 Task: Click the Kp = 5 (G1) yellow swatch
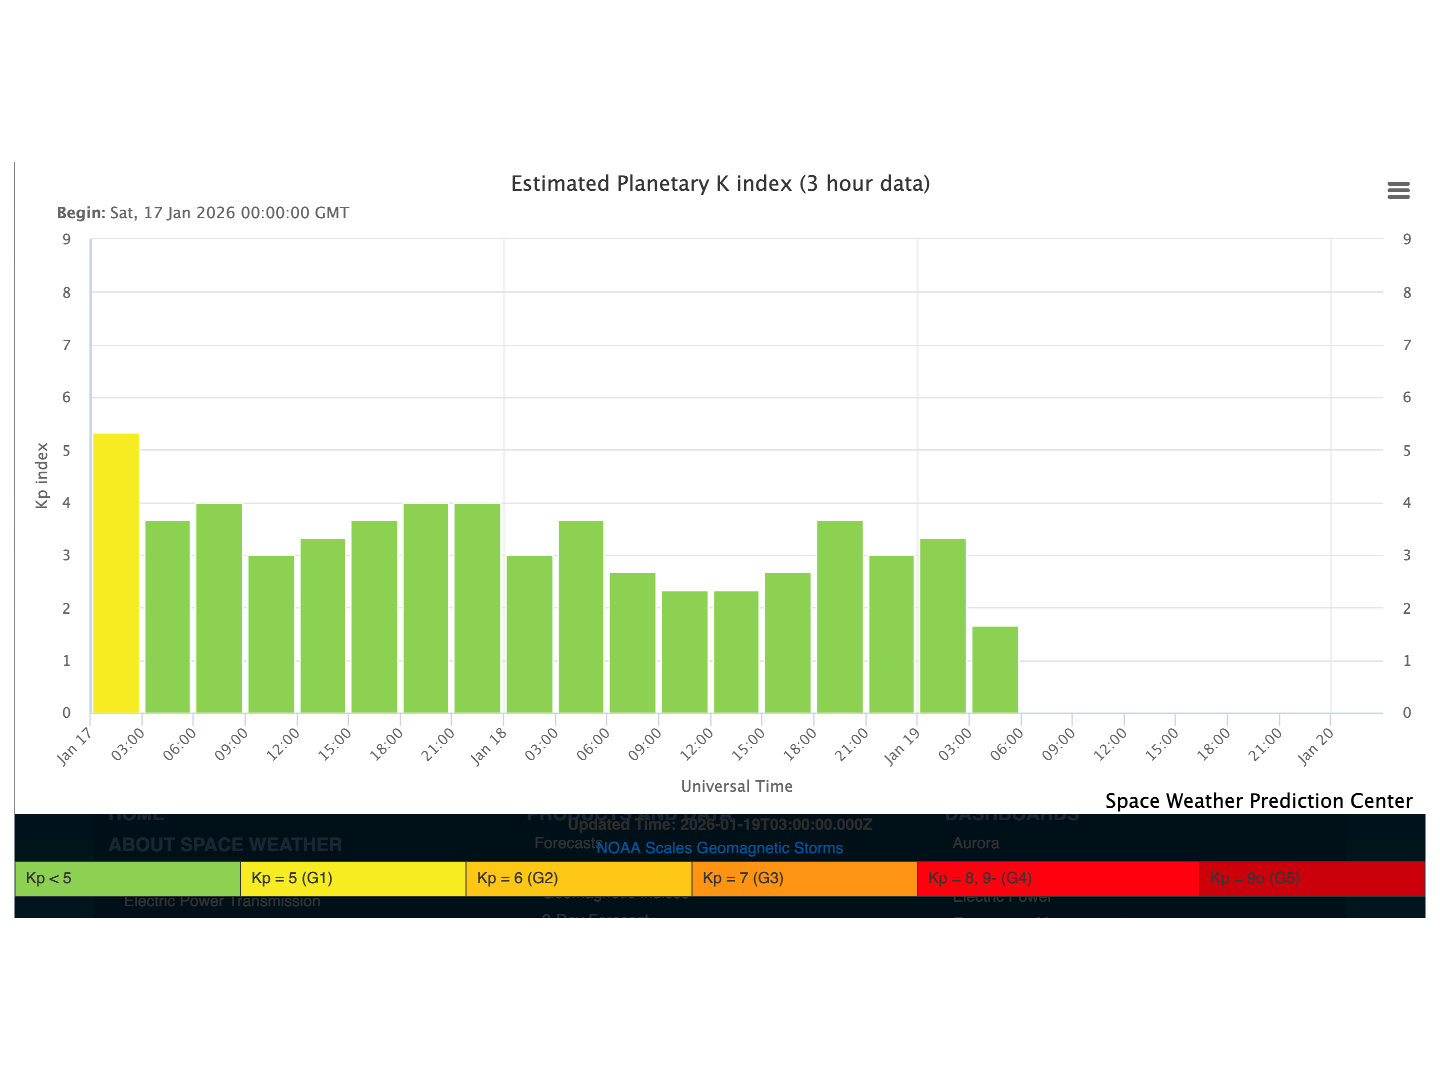pyautogui.click(x=353, y=879)
